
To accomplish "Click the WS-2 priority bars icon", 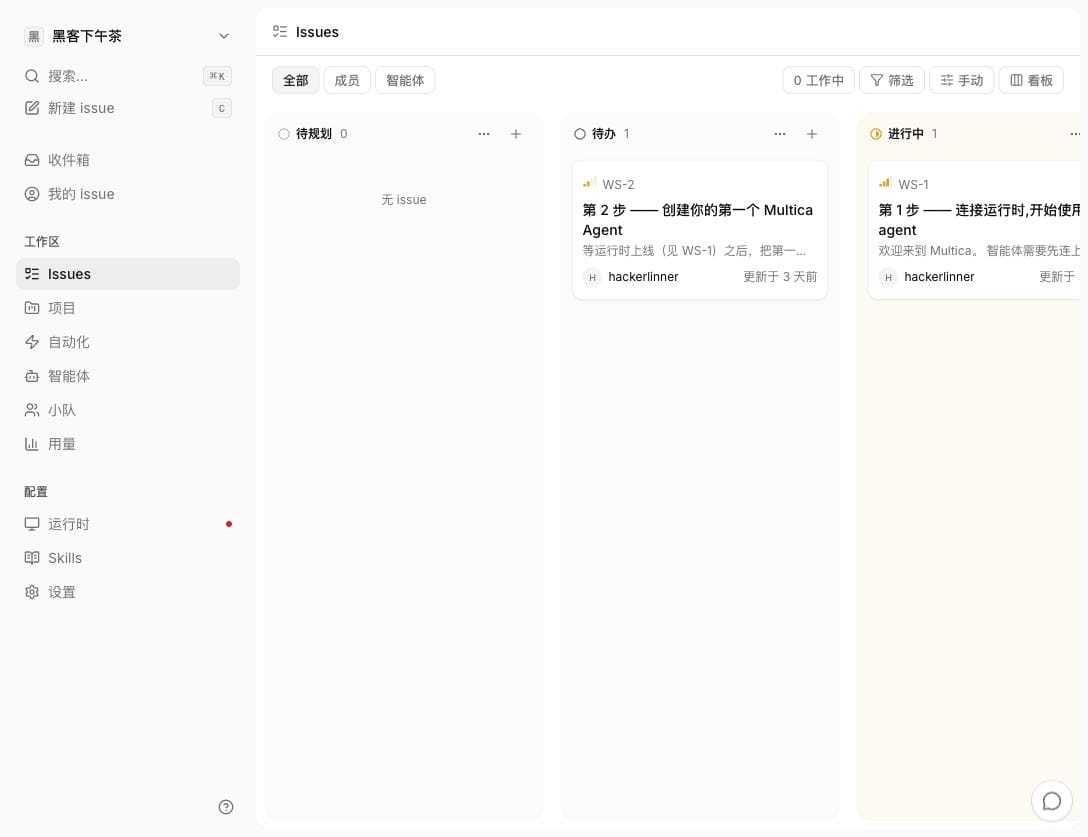I will [589, 183].
